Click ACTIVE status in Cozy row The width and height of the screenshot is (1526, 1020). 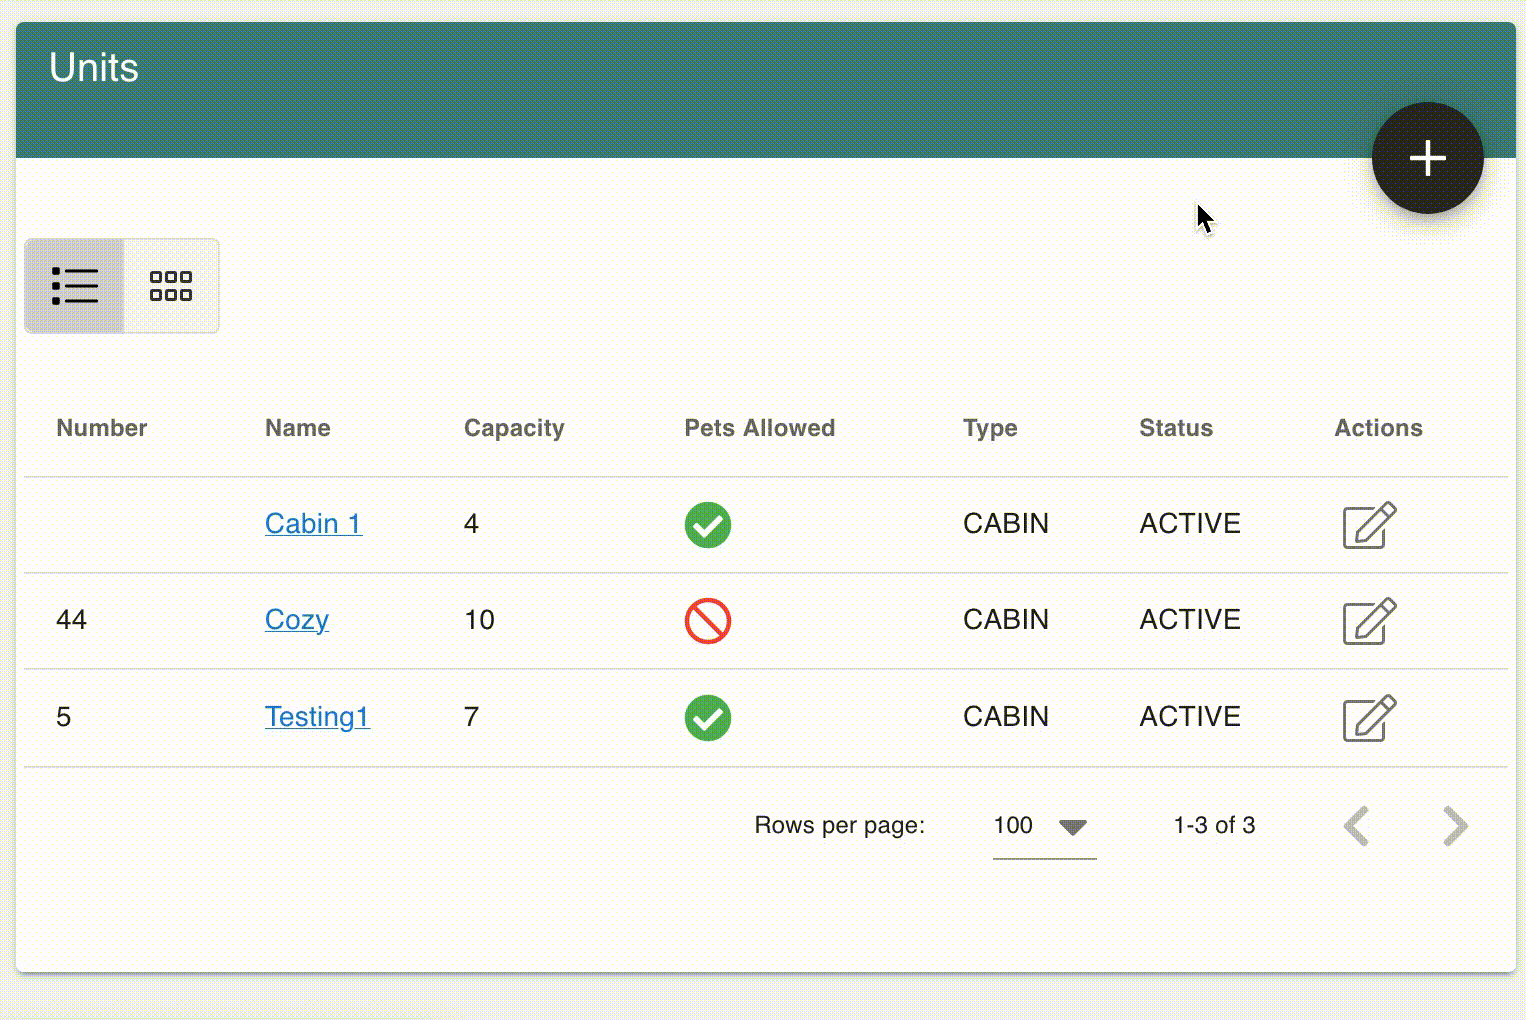point(1190,620)
